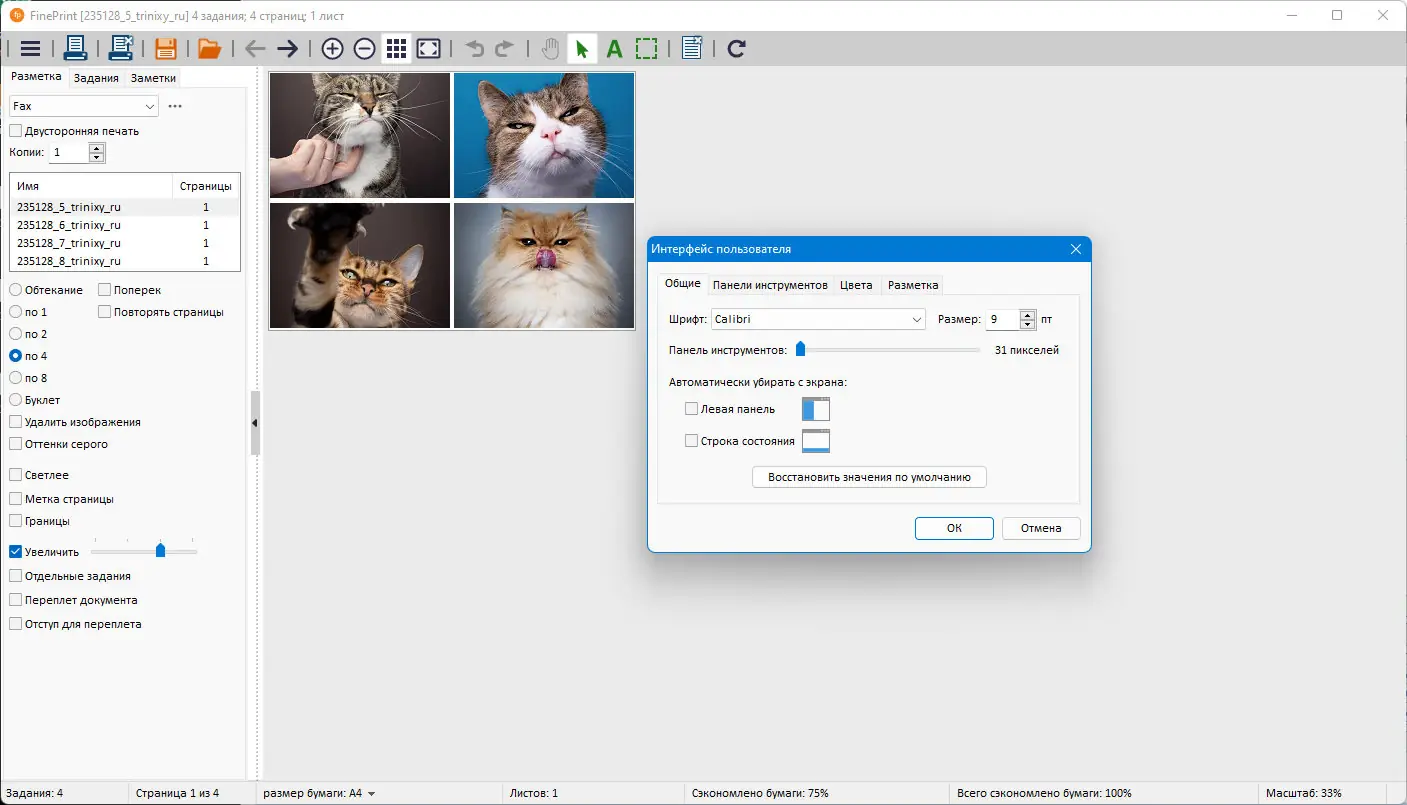The width and height of the screenshot is (1407, 805).
Task: Click the Увеличить slider handle
Action: 160,551
